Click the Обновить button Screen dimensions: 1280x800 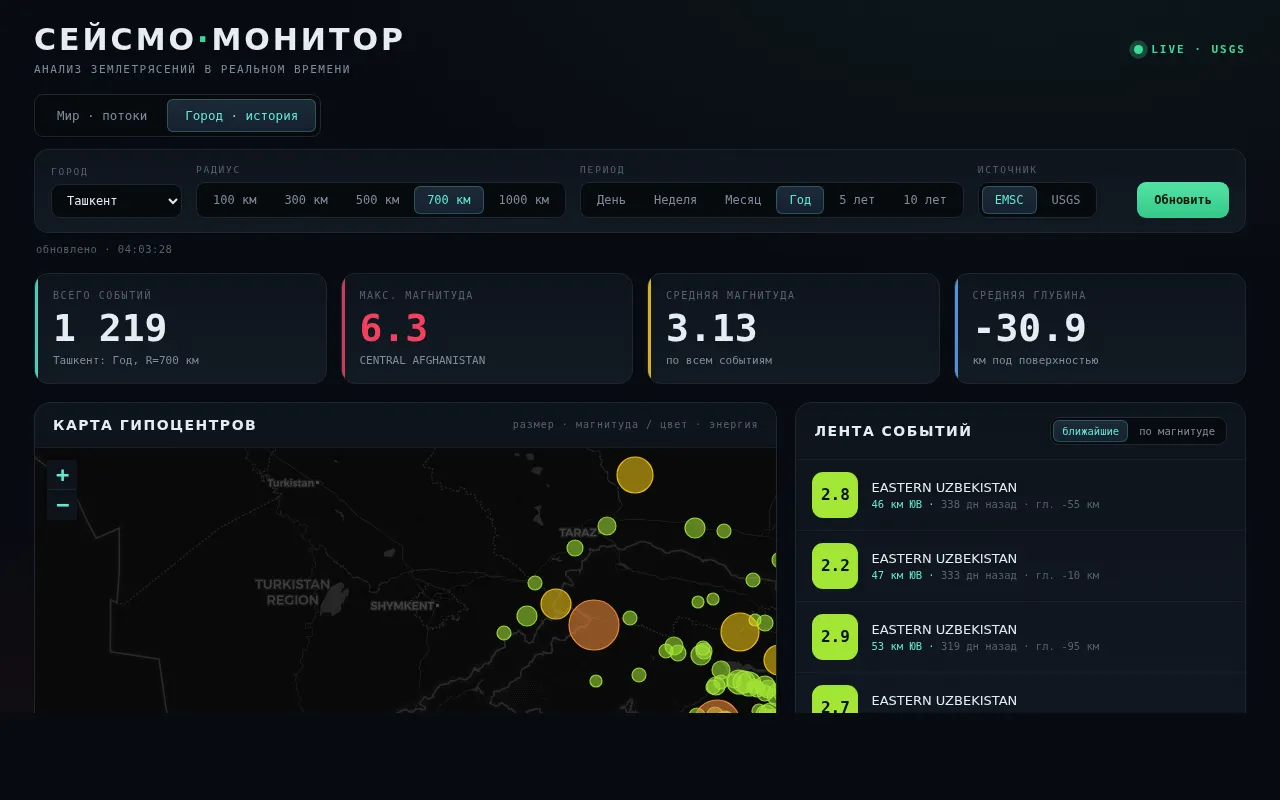tap(1183, 200)
